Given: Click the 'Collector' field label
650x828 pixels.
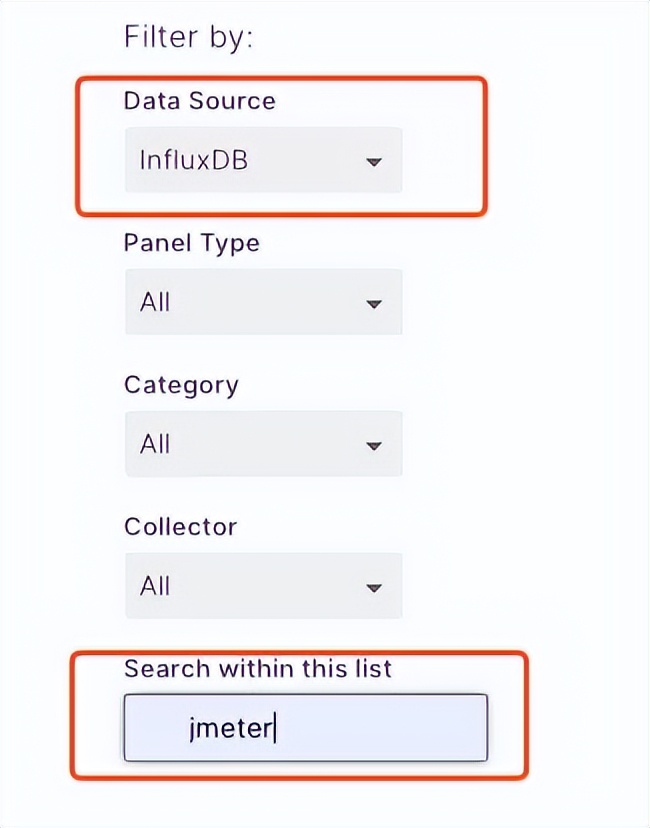Looking at the screenshot, I should (x=180, y=527).
